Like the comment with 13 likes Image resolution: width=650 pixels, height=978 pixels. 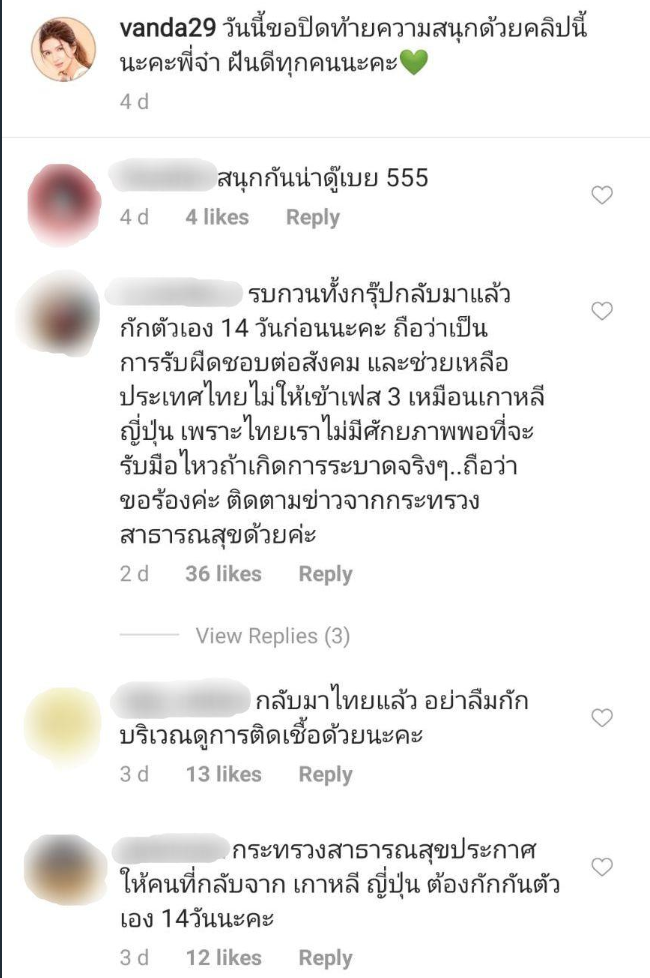(601, 718)
